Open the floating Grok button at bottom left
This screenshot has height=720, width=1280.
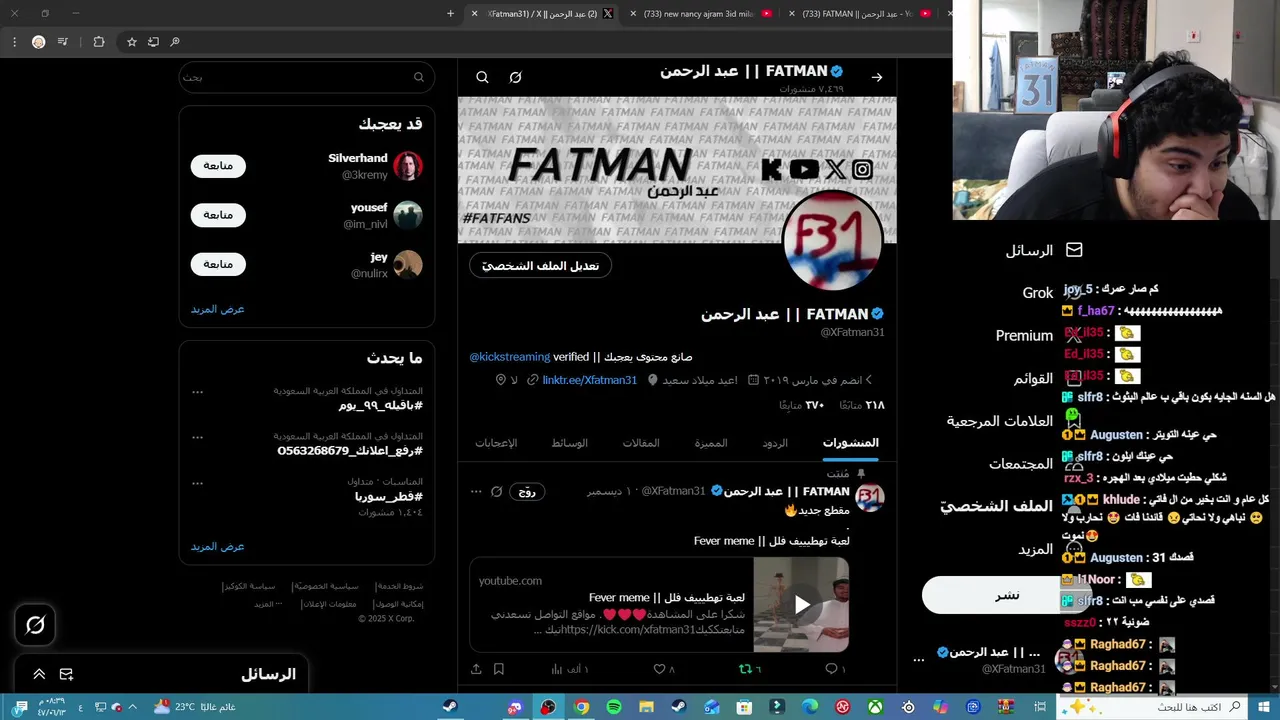35,625
